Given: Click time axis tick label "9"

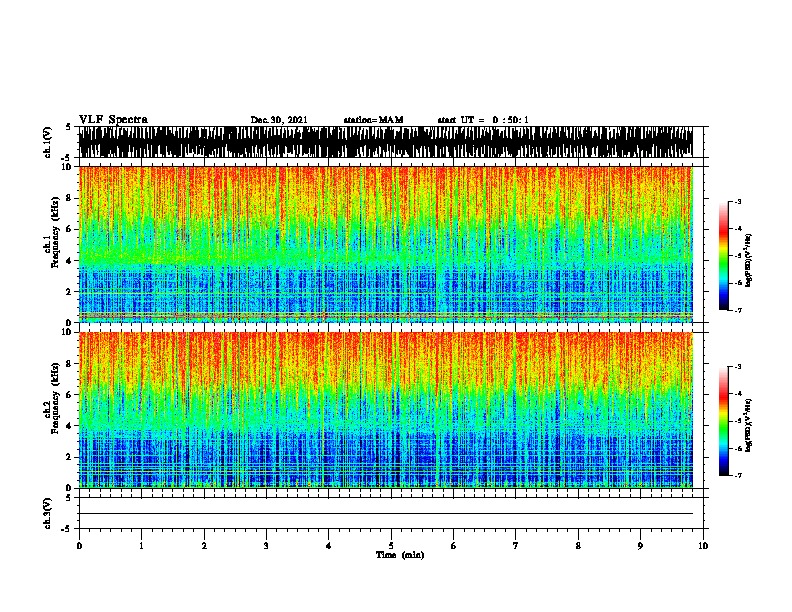Looking at the screenshot, I should 640,546.
